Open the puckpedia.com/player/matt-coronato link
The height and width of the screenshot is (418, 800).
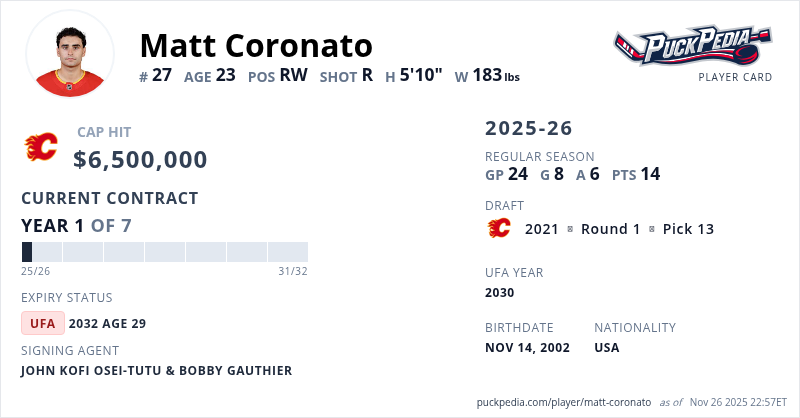click(565, 401)
